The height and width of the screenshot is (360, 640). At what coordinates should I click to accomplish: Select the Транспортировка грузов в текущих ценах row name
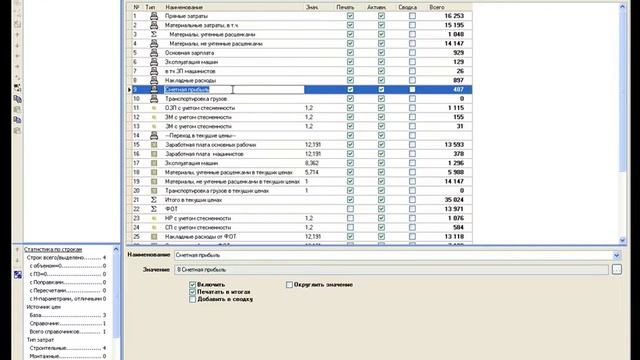(217, 191)
